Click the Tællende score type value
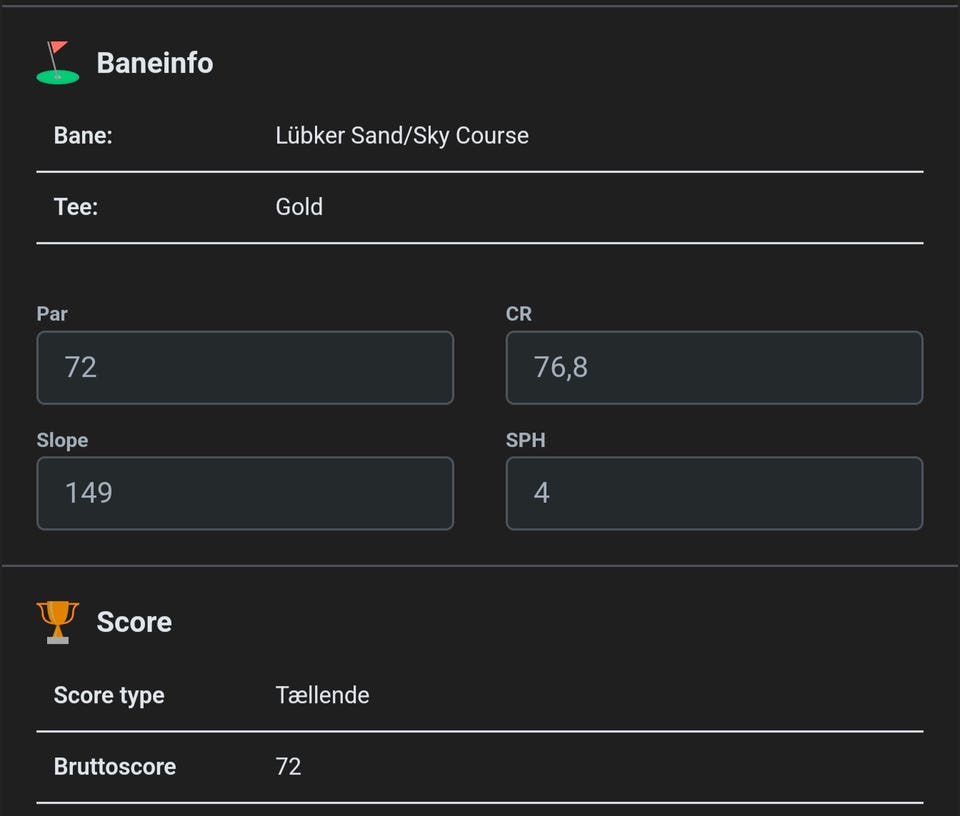The image size is (960, 816). click(322, 695)
